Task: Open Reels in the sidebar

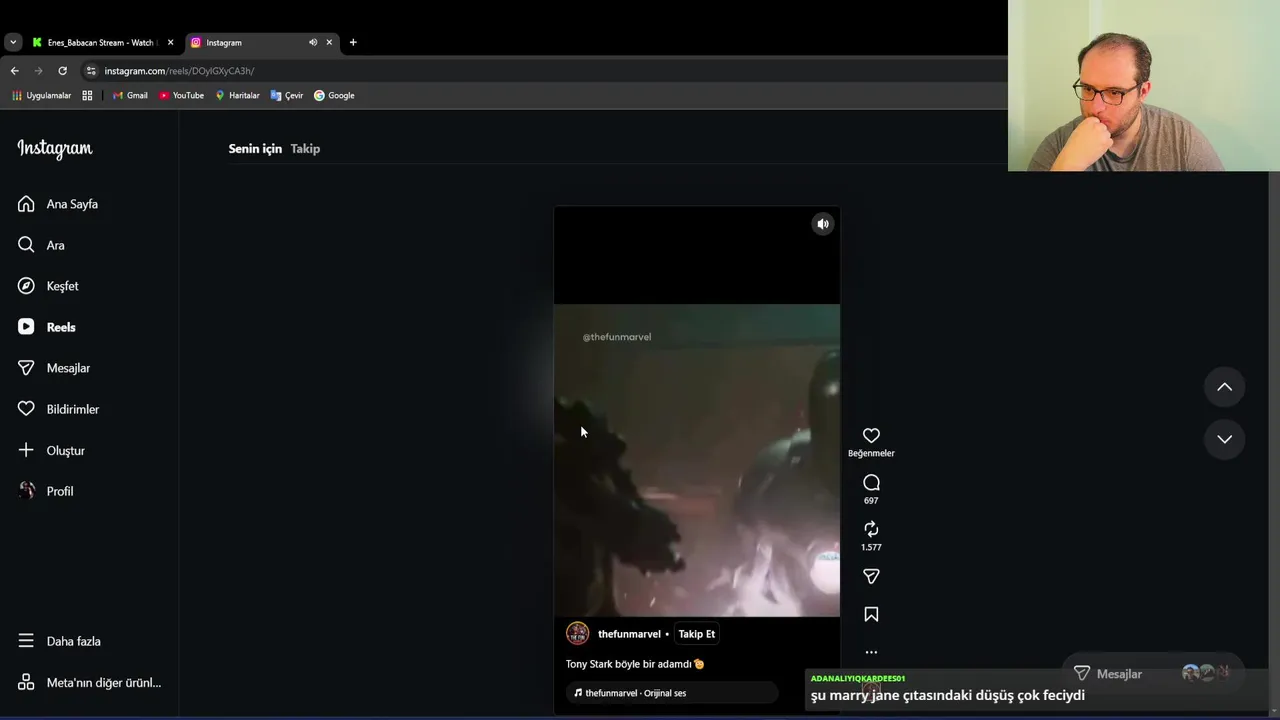Action: [46, 327]
